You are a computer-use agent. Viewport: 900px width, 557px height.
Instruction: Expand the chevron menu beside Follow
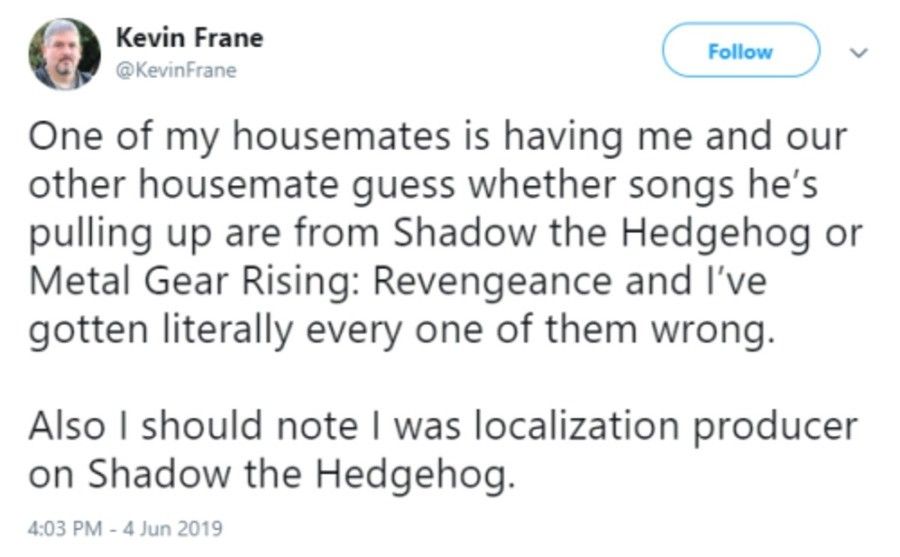pyautogui.click(x=859, y=52)
